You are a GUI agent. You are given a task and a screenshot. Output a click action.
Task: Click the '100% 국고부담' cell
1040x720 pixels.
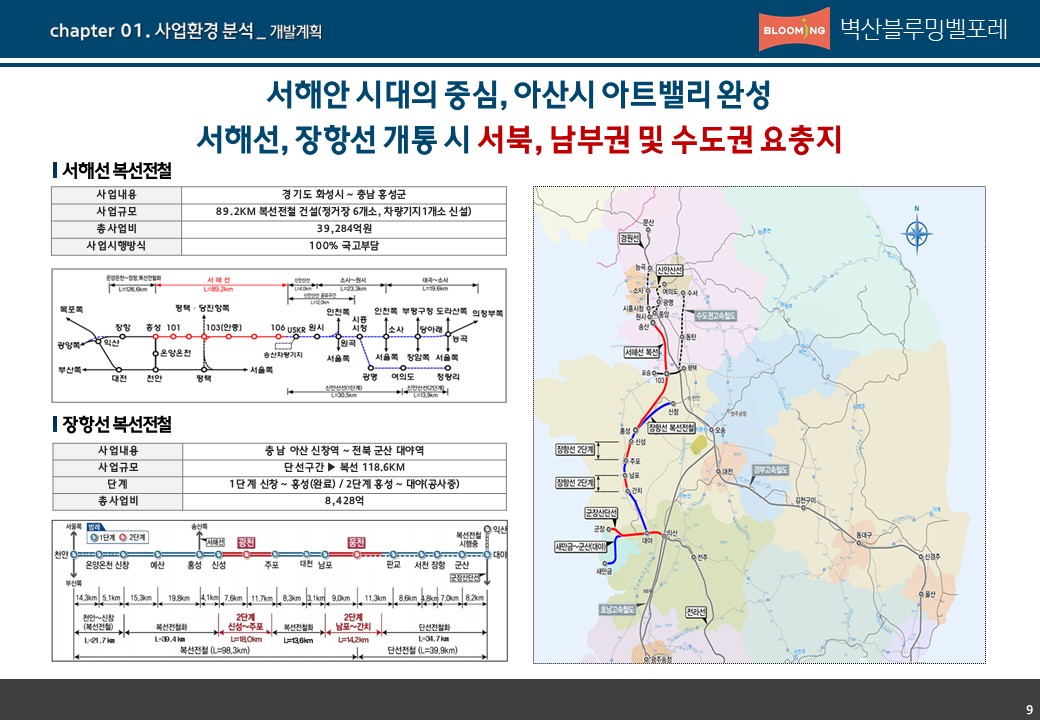tap(344, 246)
